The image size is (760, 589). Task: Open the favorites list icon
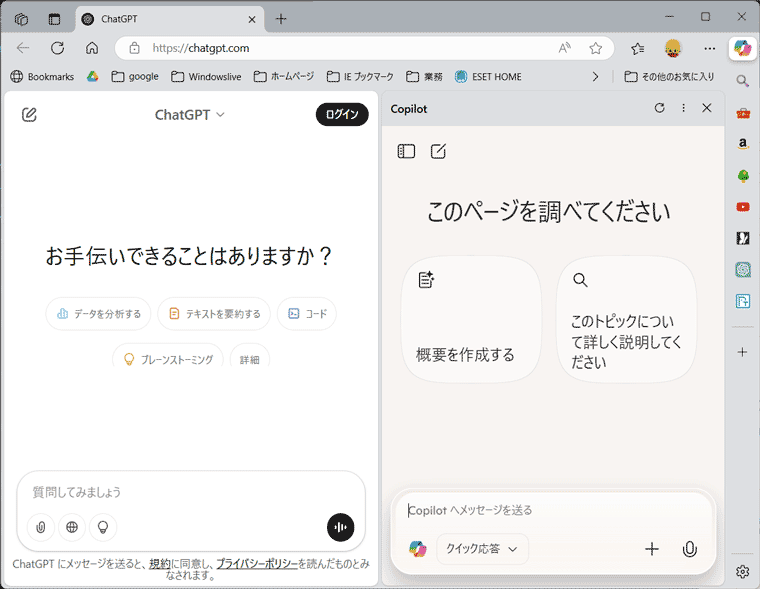tap(638, 48)
